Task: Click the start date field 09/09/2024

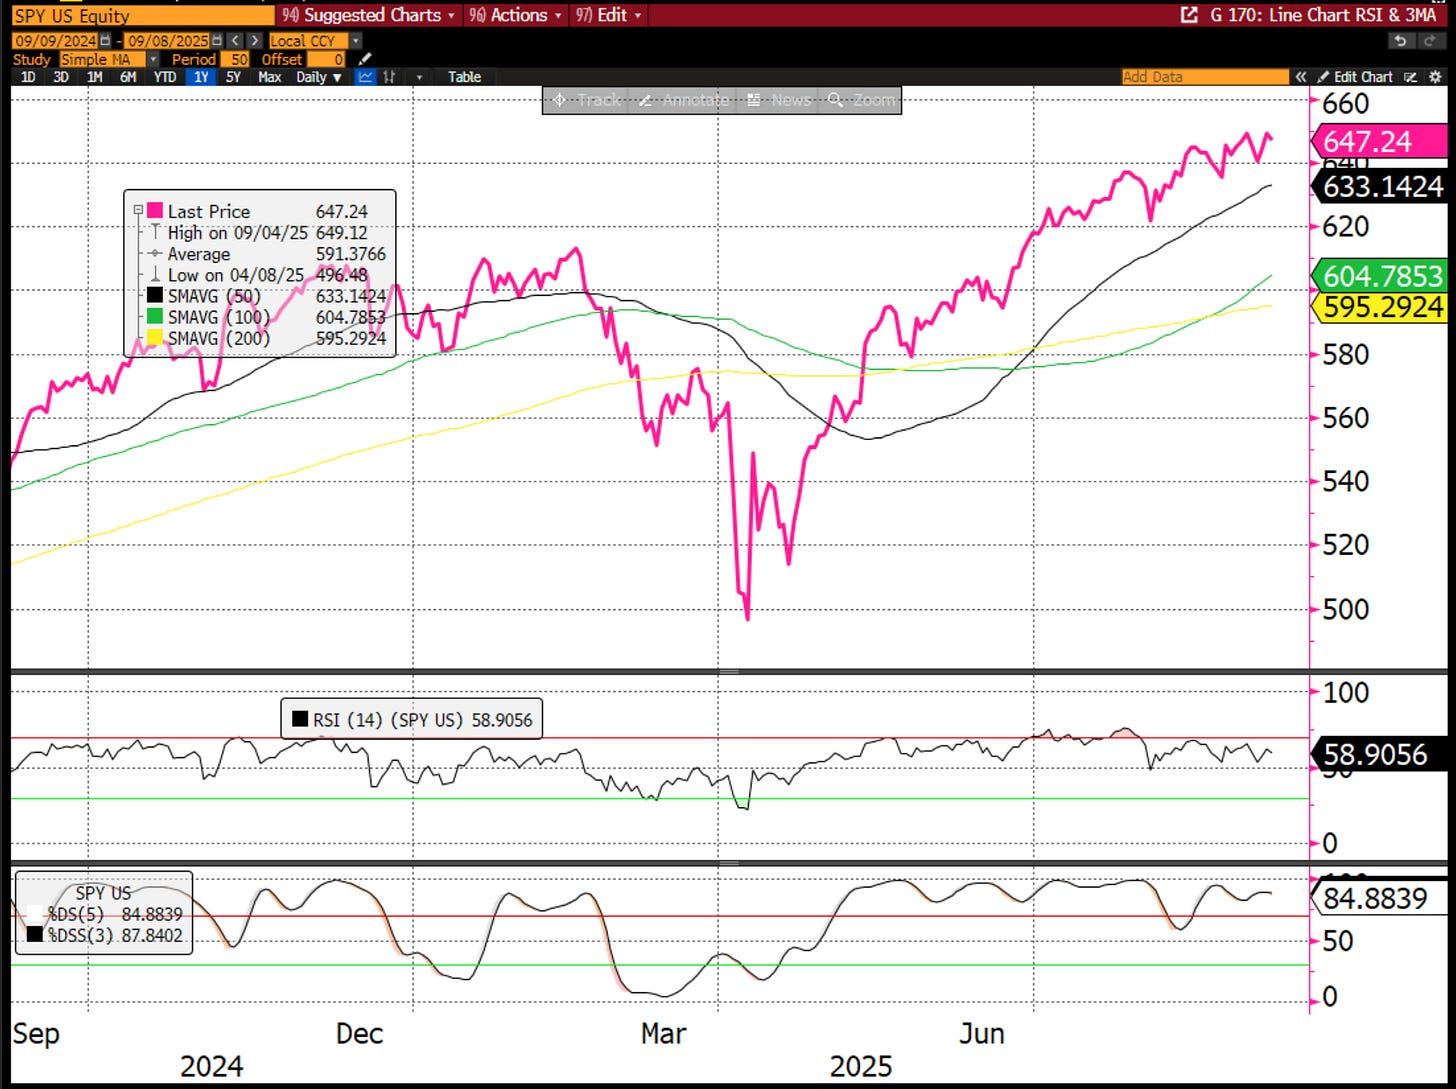Action: [x=55, y=41]
